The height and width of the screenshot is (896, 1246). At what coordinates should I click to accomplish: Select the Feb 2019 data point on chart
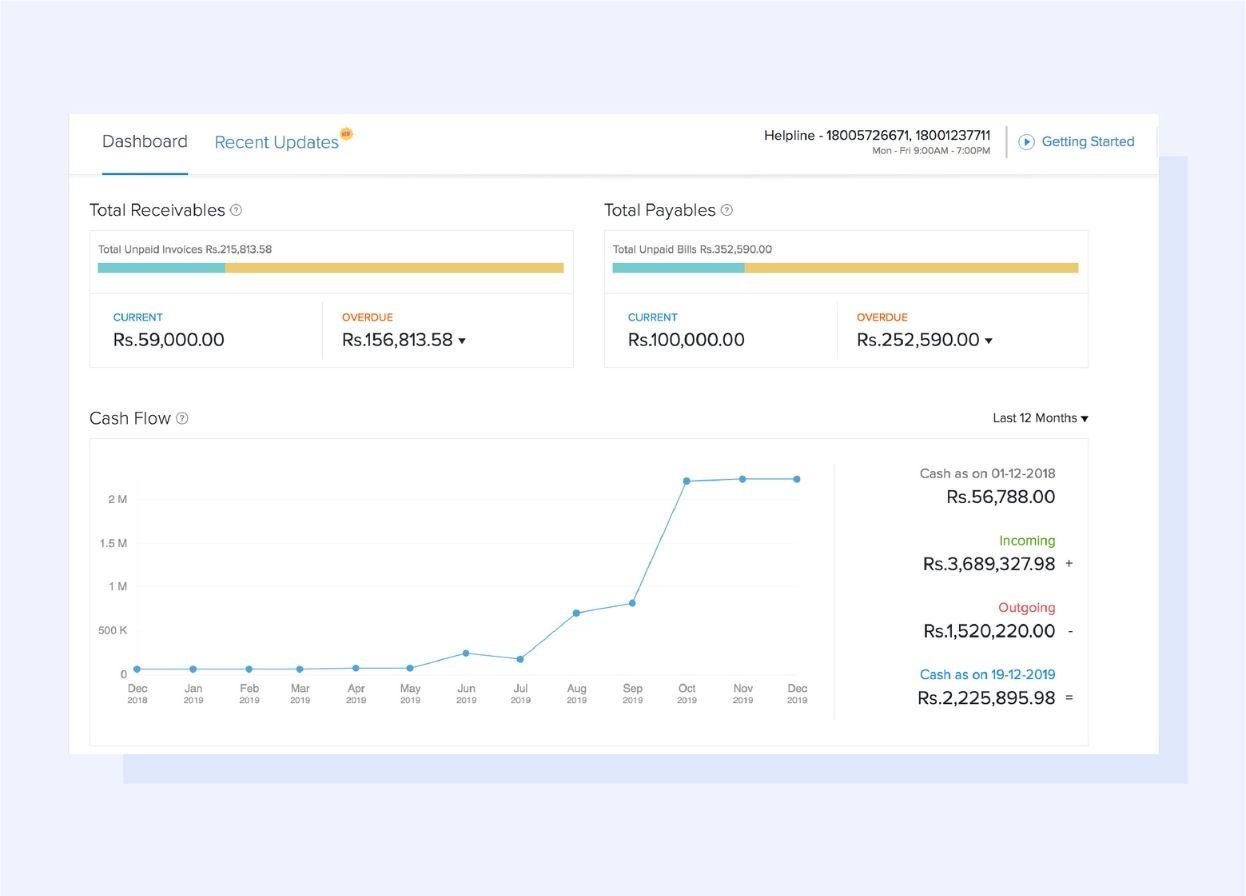pos(249,669)
